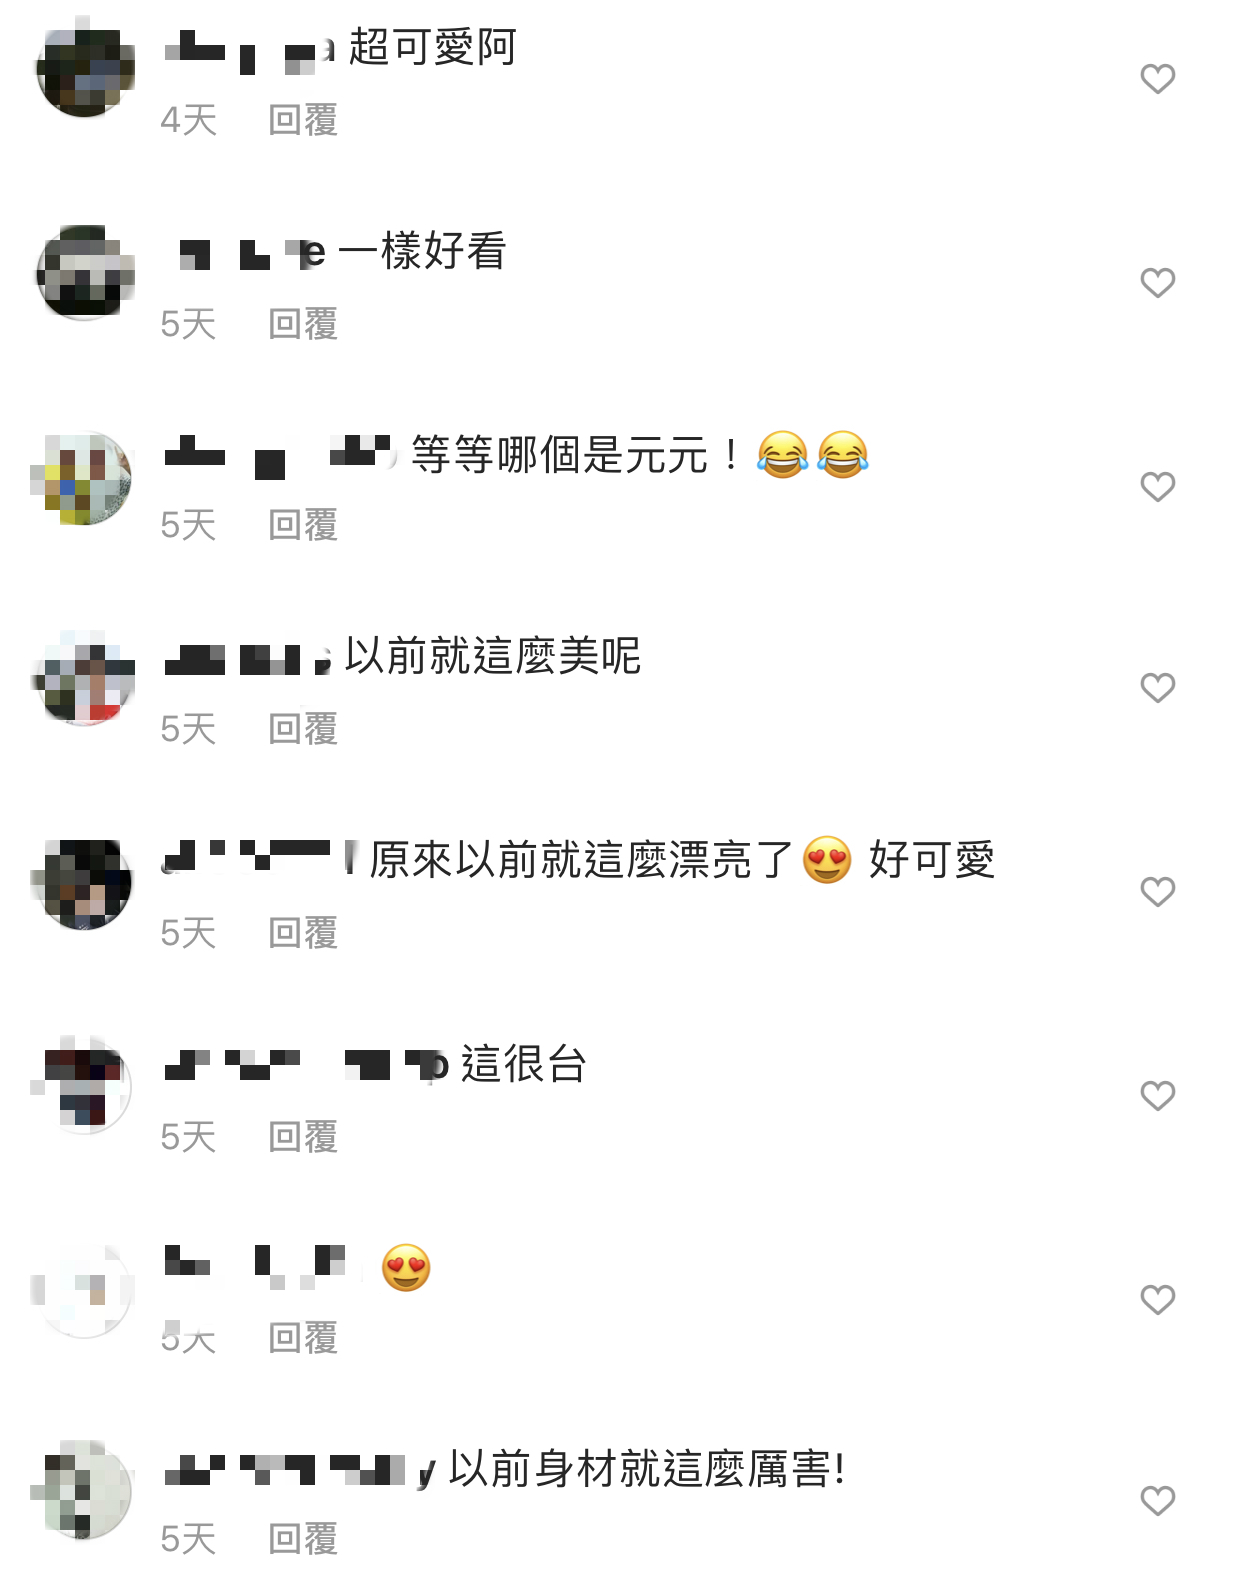1242x1583 pixels.
Task: Reply to the 超可愛阿 comment
Action: click(303, 120)
